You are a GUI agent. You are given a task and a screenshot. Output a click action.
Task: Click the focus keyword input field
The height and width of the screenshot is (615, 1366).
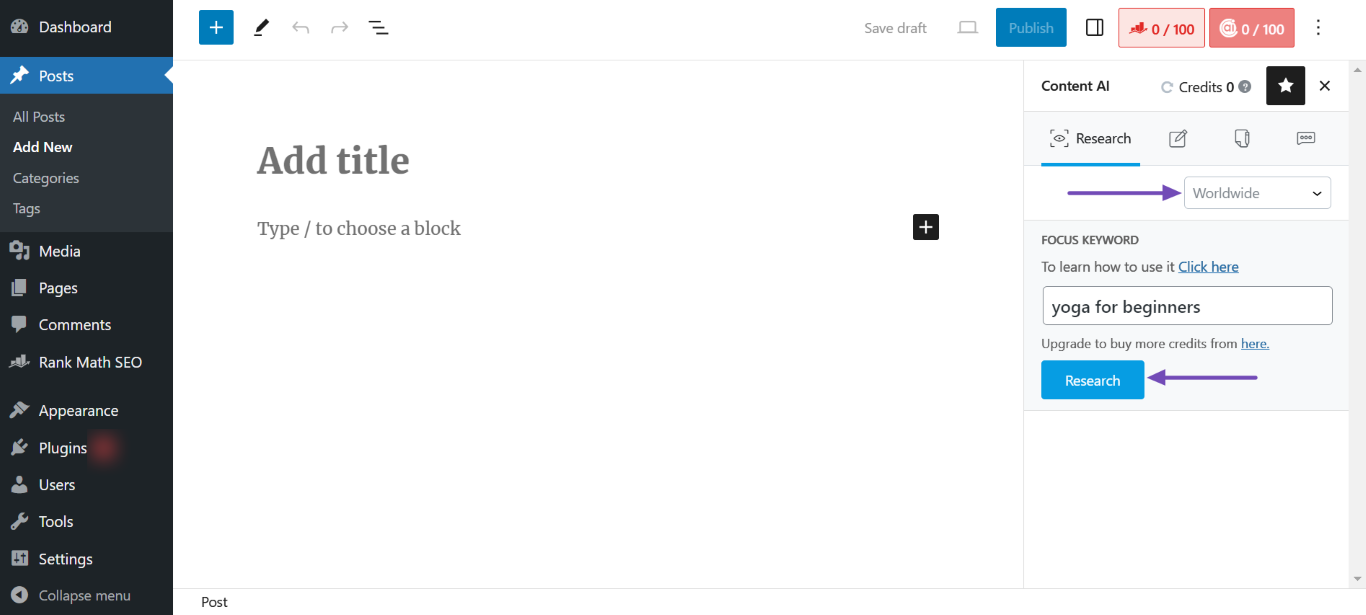[1187, 306]
